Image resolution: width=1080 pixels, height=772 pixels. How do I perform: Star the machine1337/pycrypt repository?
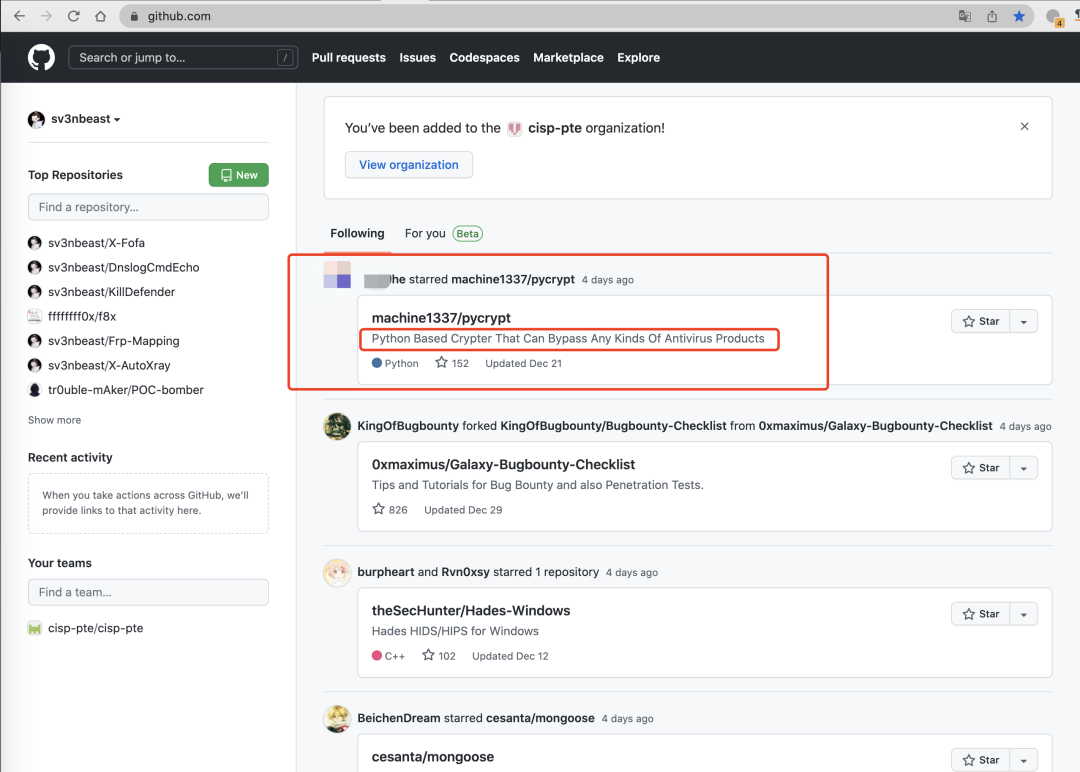980,322
